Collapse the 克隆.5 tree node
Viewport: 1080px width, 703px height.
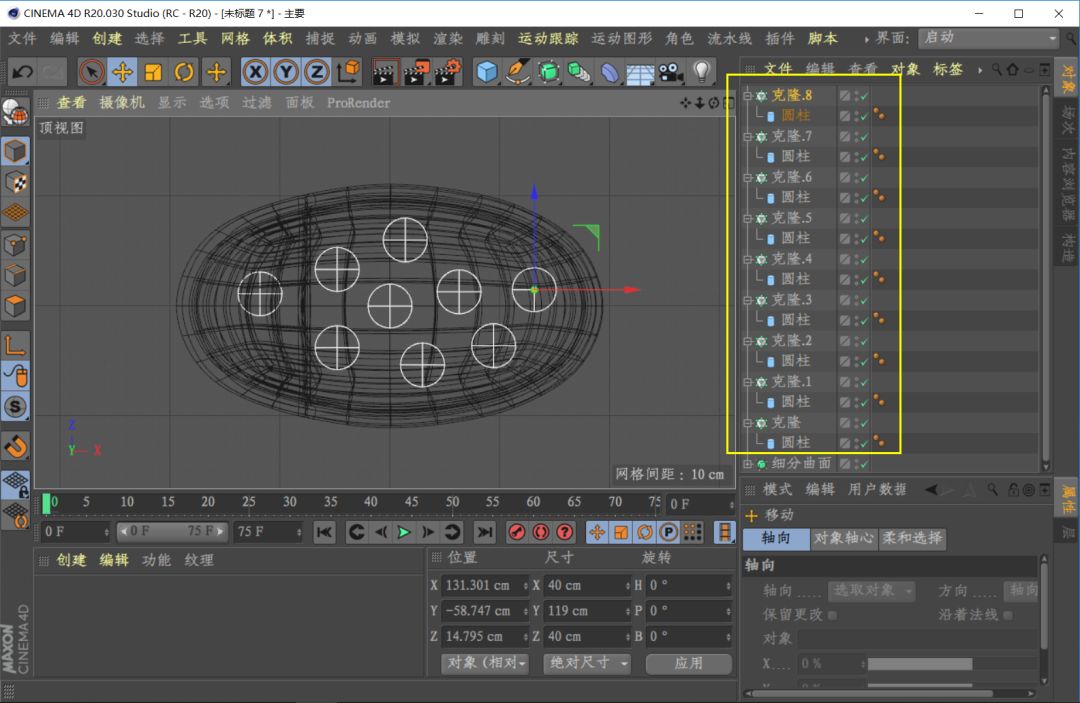[747, 218]
